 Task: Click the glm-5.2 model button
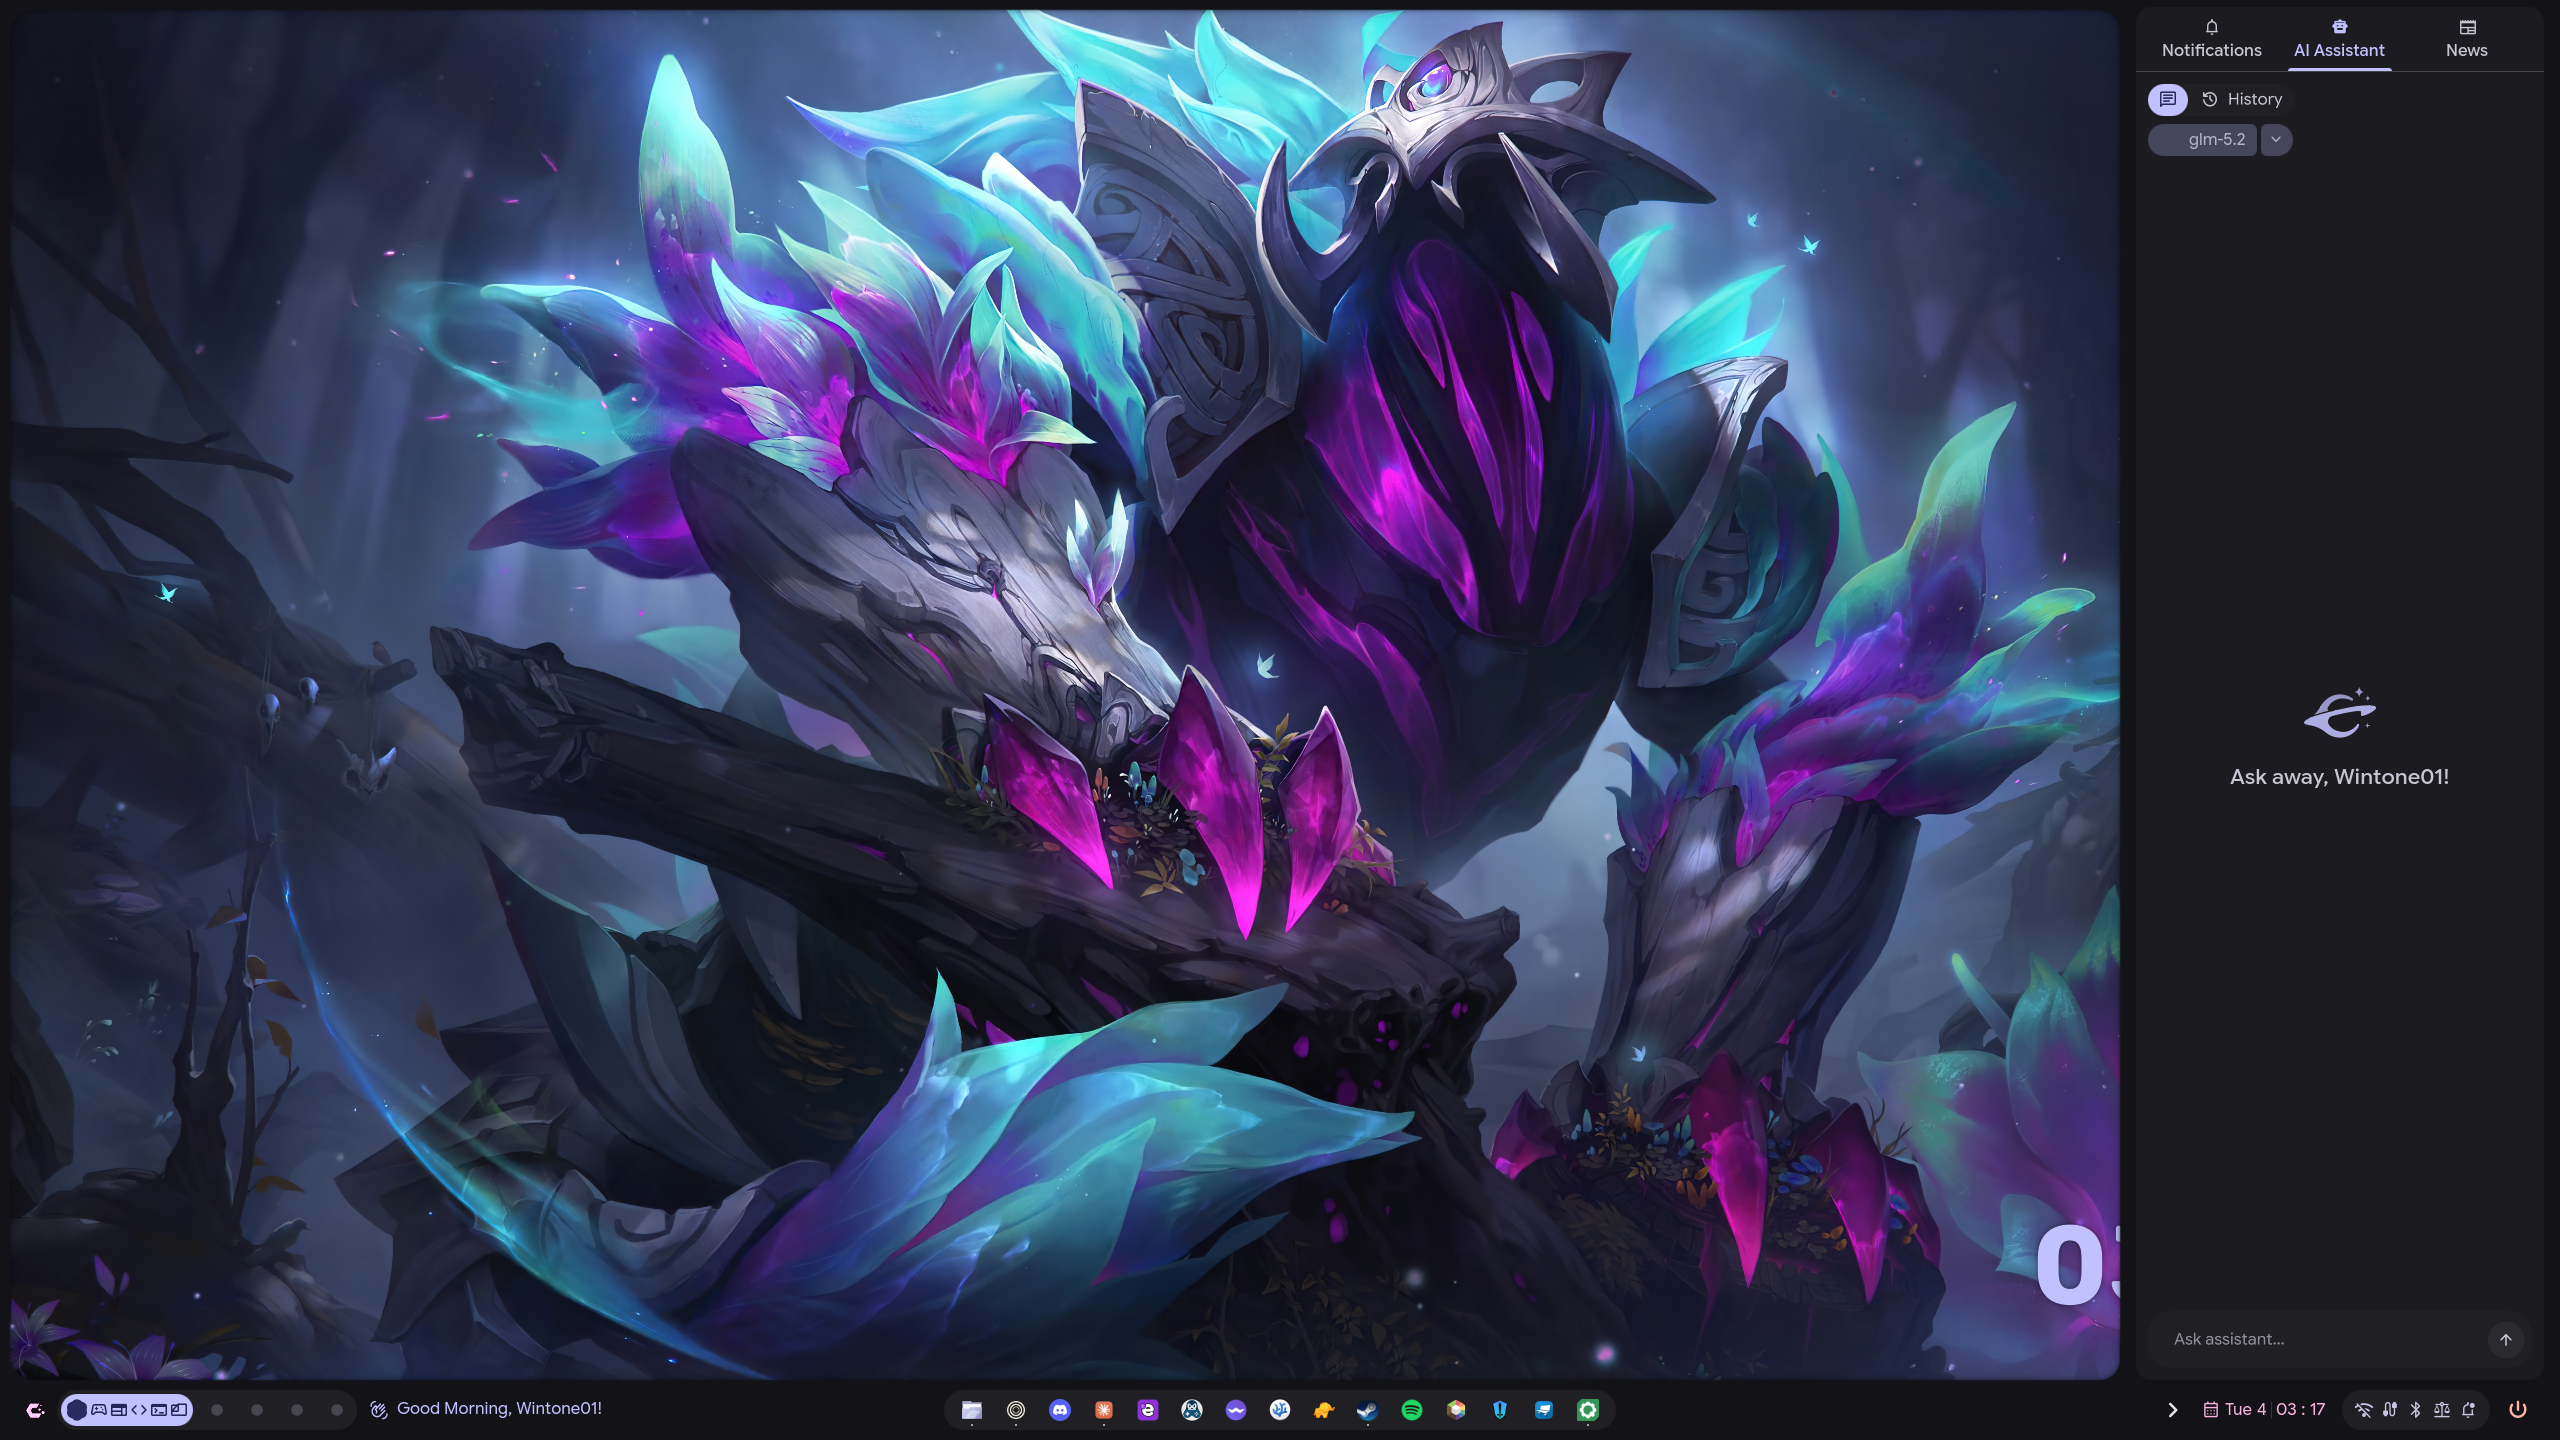click(2203, 140)
